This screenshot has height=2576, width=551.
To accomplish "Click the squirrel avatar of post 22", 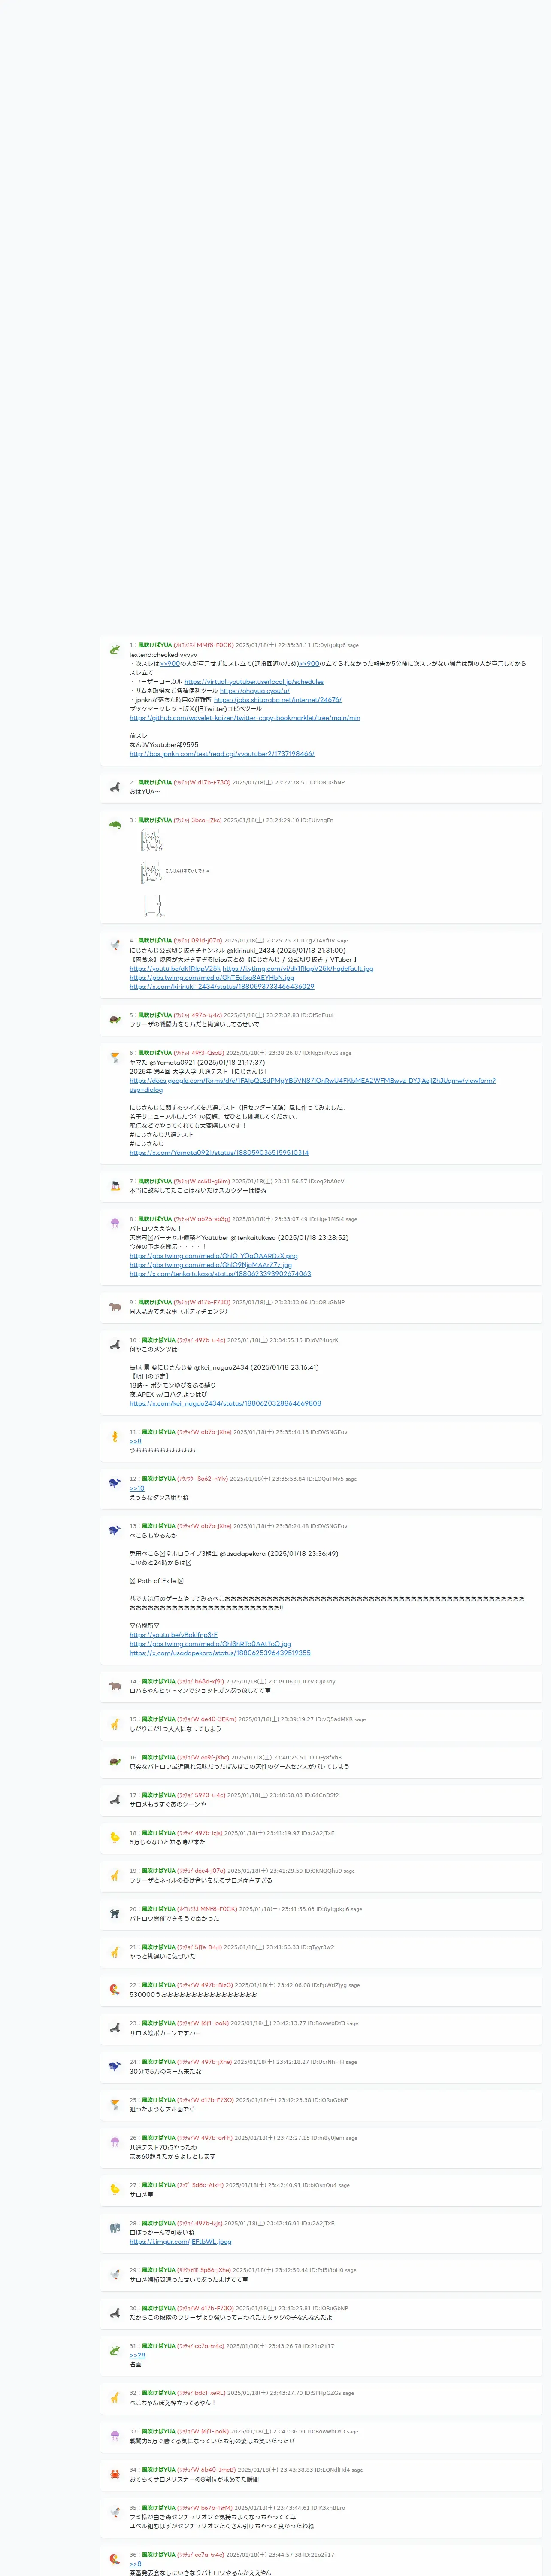I will [115, 1990].
